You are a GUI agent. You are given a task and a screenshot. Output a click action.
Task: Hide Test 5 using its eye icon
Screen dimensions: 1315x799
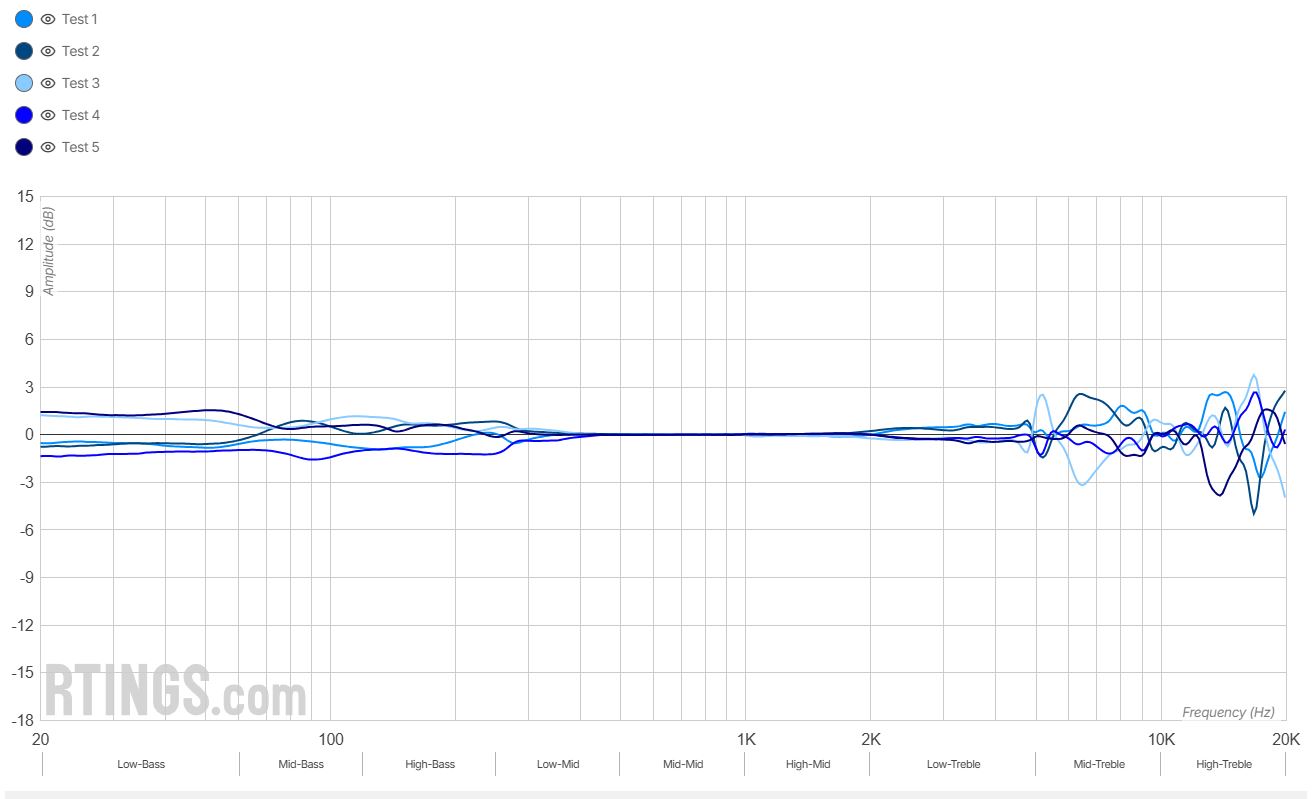pos(47,147)
